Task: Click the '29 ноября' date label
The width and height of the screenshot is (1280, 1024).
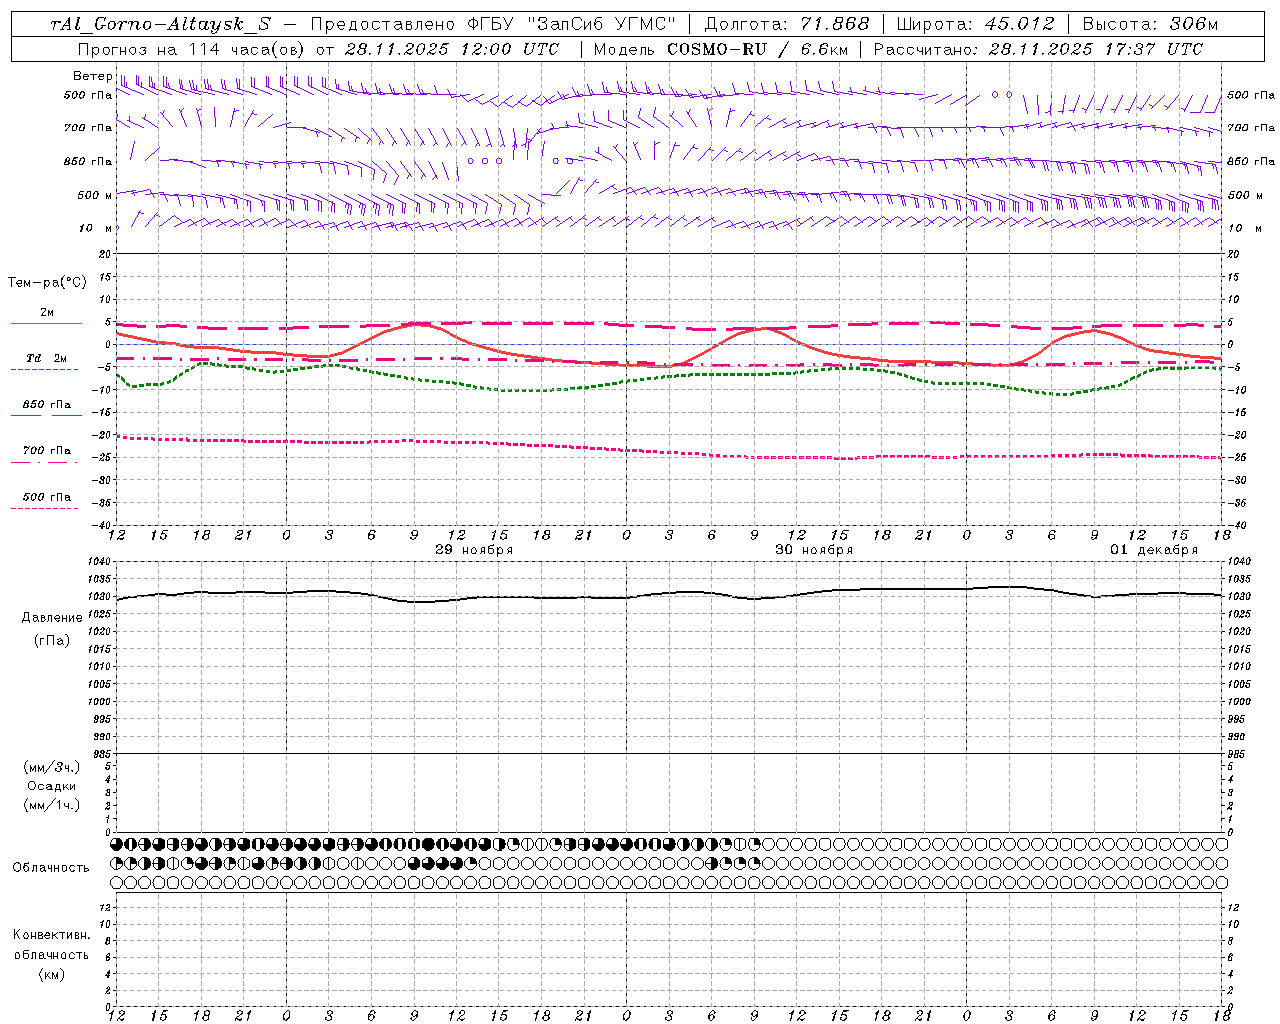Action: 474,550
